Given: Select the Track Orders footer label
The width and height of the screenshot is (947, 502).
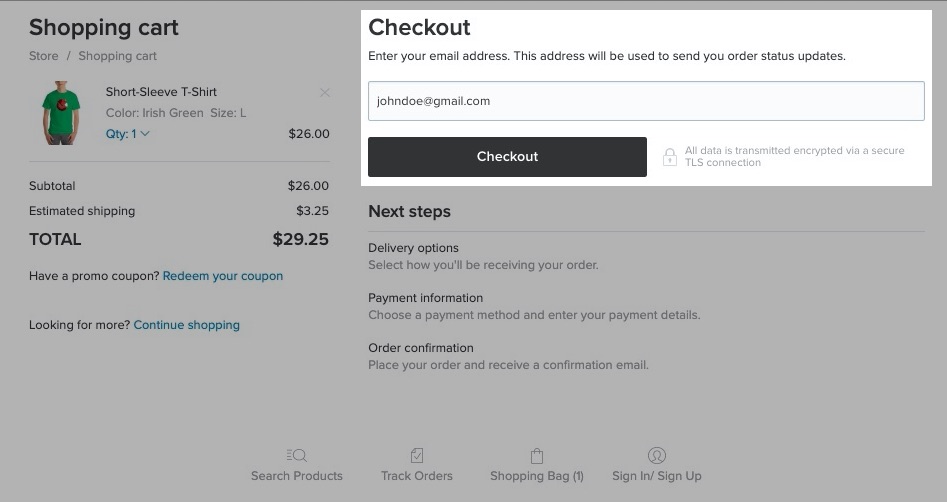Looking at the screenshot, I should (x=417, y=476).
